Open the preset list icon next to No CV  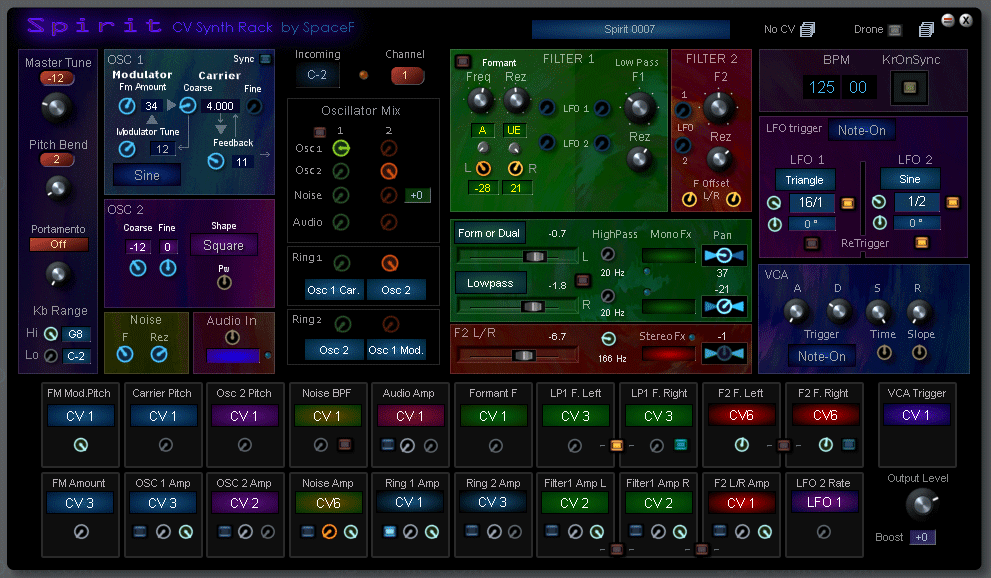pos(807,29)
